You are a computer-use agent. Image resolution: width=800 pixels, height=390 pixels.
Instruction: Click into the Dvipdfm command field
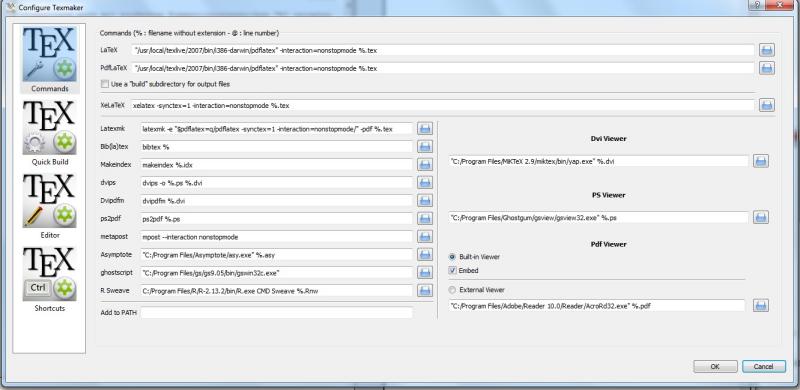pyautogui.click(x=276, y=201)
